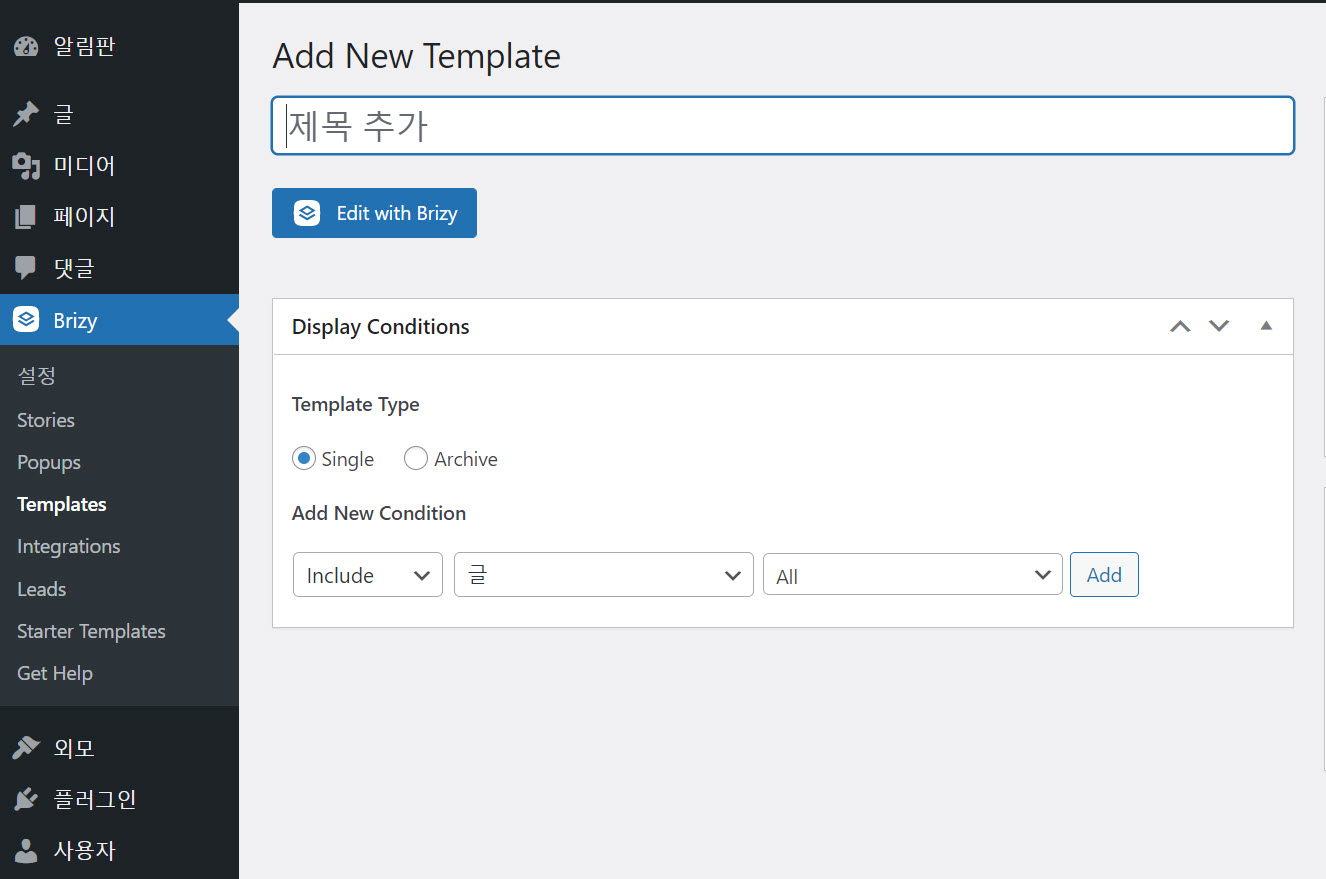
Task: Click the comments speech bubble icon
Action: point(26,268)
